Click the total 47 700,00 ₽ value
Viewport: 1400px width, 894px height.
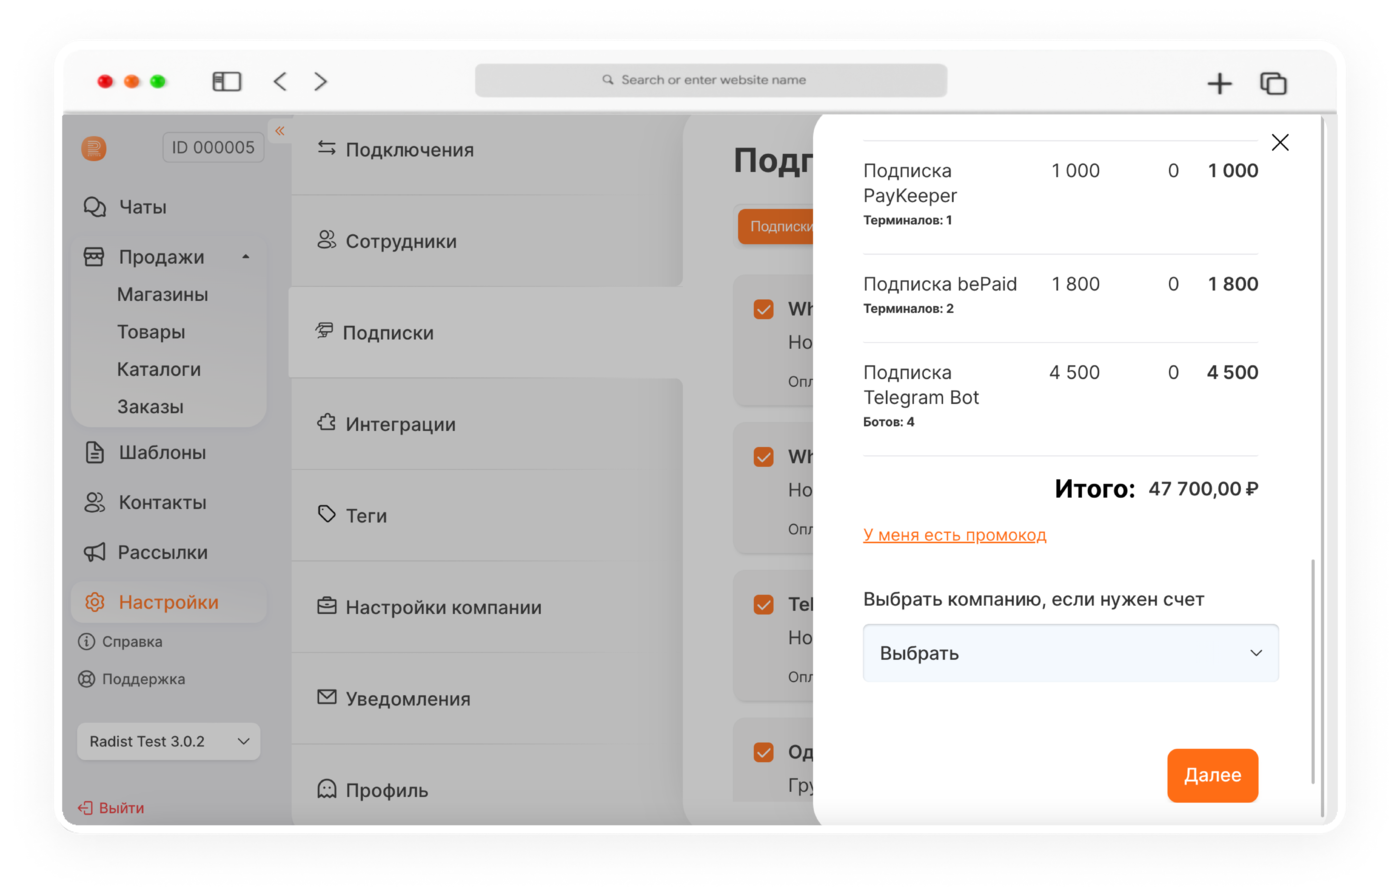click(x=1203, y=489)
